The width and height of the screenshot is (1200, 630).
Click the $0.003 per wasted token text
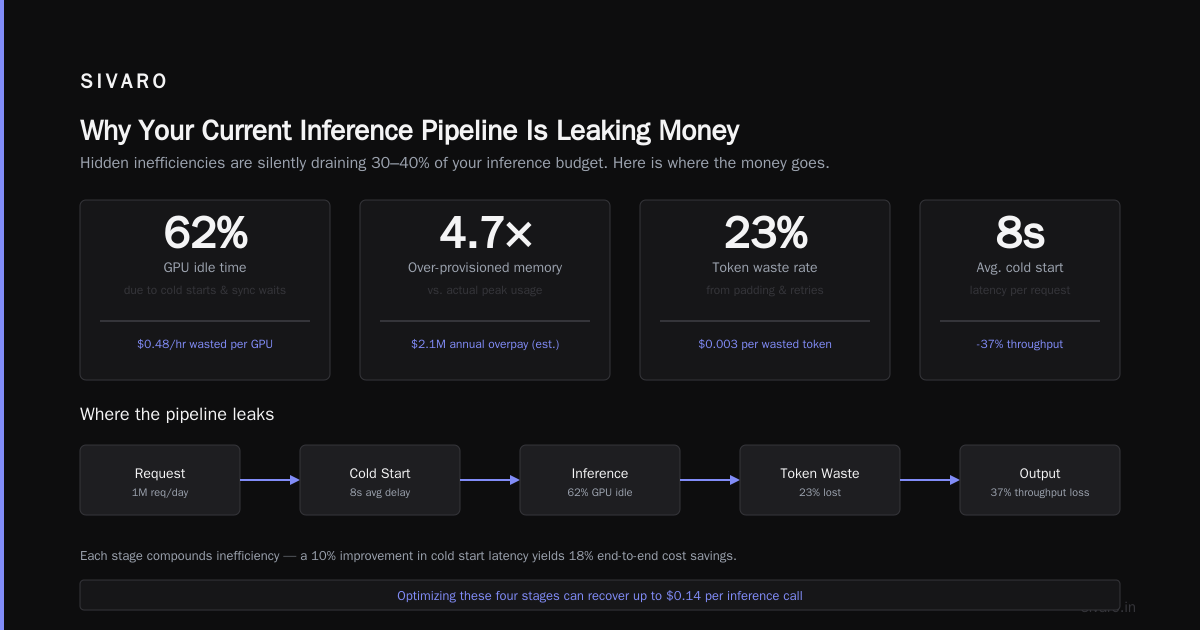(x=765, y=344)
